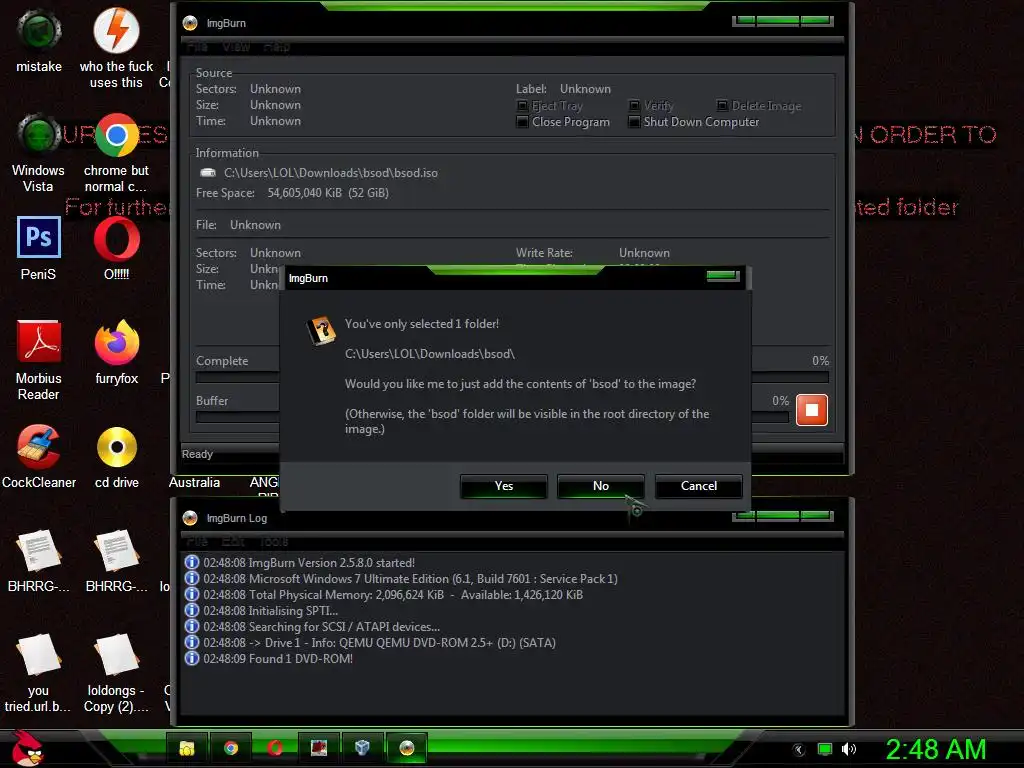Open the Help menu in ImgBurn main window
The width and height of the screenshot is (1024, 768).
[277, 47]
